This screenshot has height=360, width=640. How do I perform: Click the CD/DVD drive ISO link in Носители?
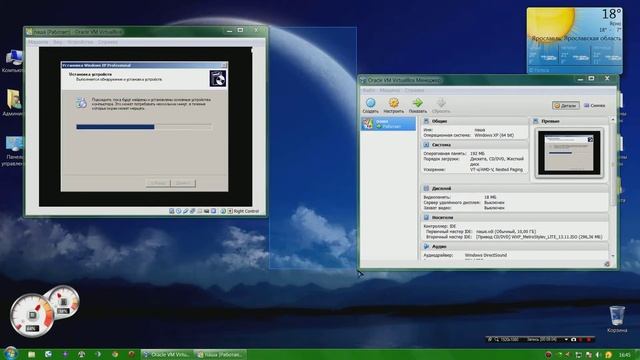539,237
